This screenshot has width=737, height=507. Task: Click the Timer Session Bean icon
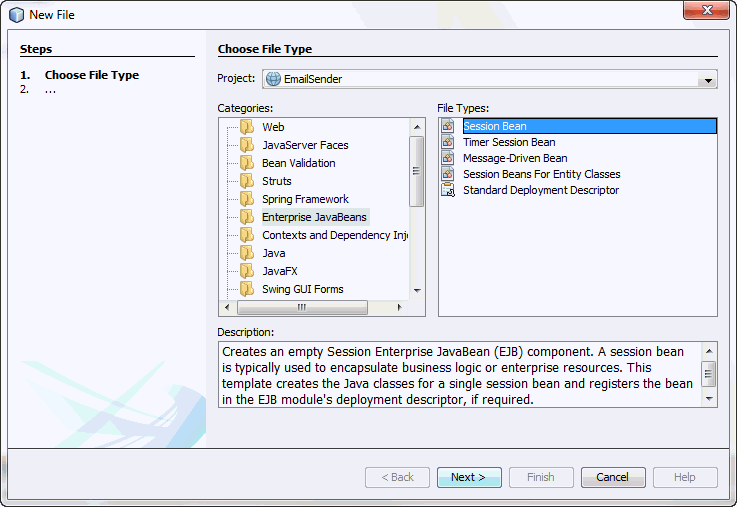click(x=448, y=142)
